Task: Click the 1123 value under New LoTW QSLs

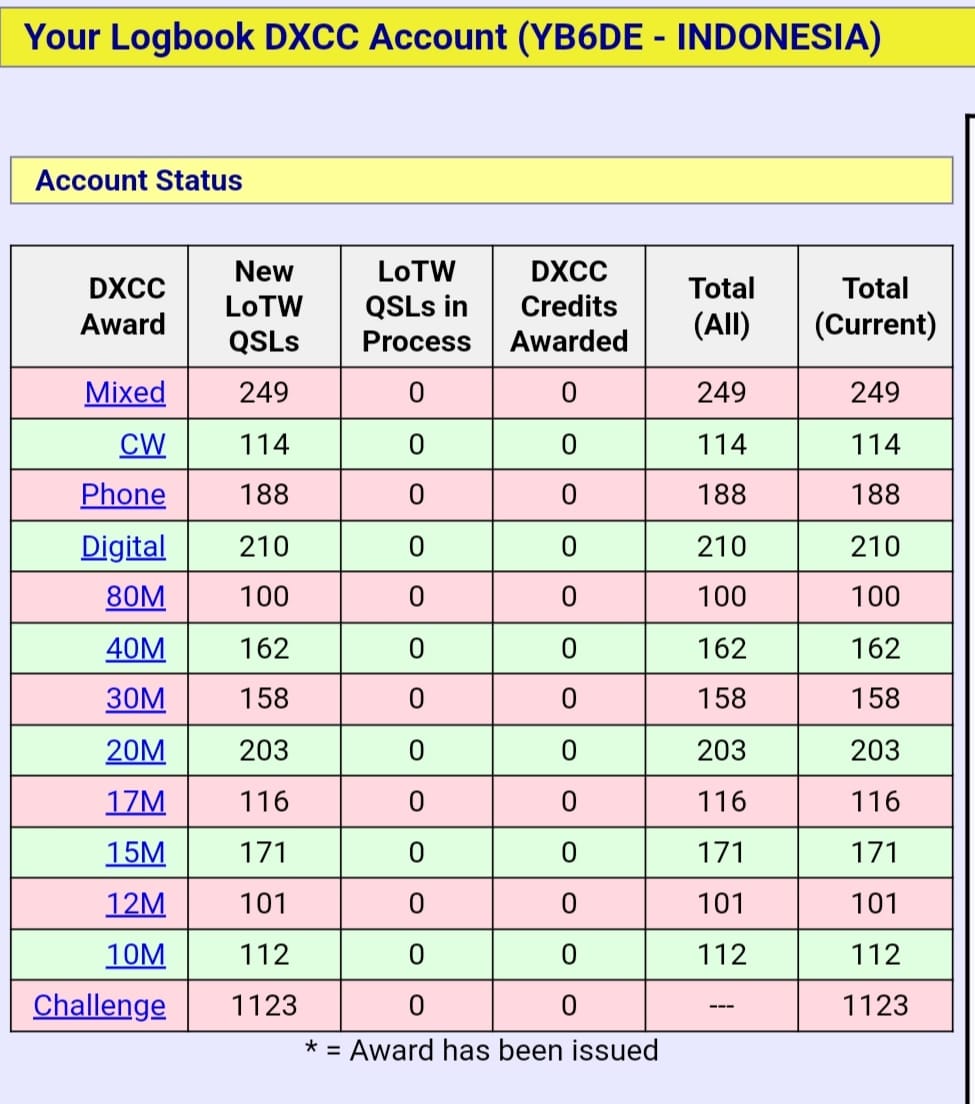Action: tap(264, 1005)
